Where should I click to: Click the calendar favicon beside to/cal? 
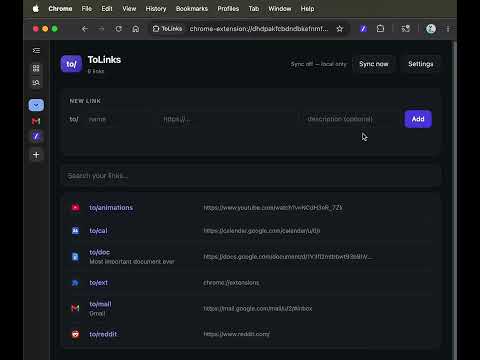[x=76, y=231]
